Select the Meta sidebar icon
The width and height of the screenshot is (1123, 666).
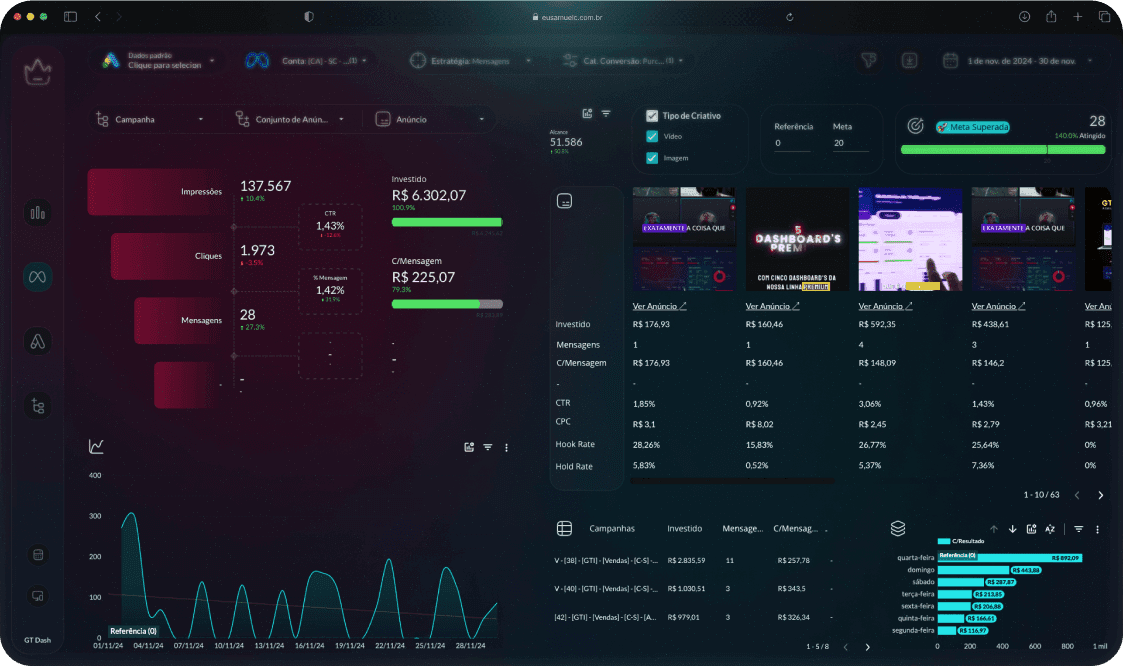[x=37, y=277]
